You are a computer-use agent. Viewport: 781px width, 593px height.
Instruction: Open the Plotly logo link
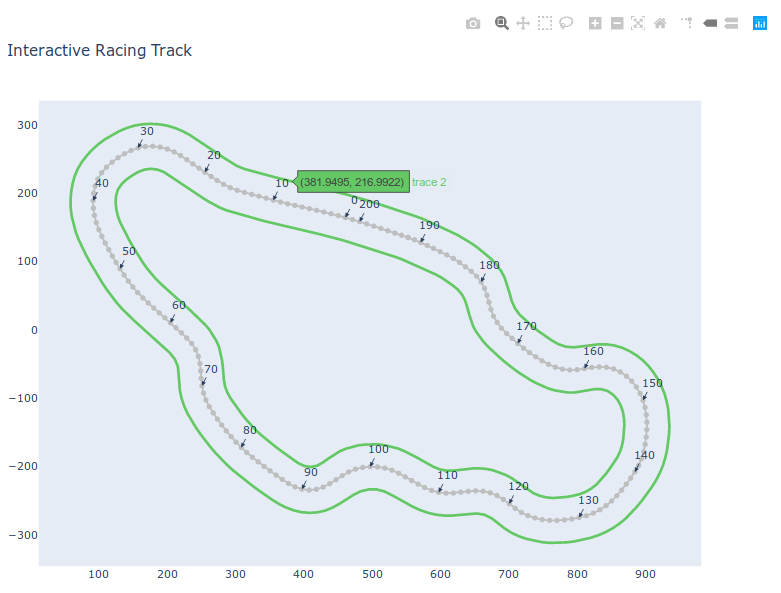click(759, 23)
